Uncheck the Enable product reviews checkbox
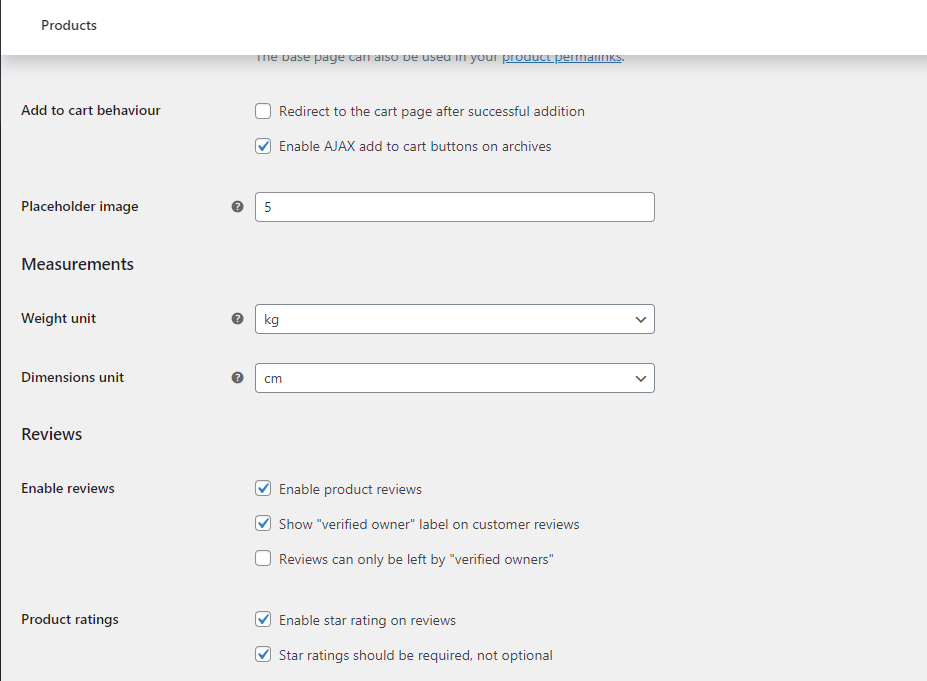The height and width of the screenshot is (681, 927). tap(263, 489)
